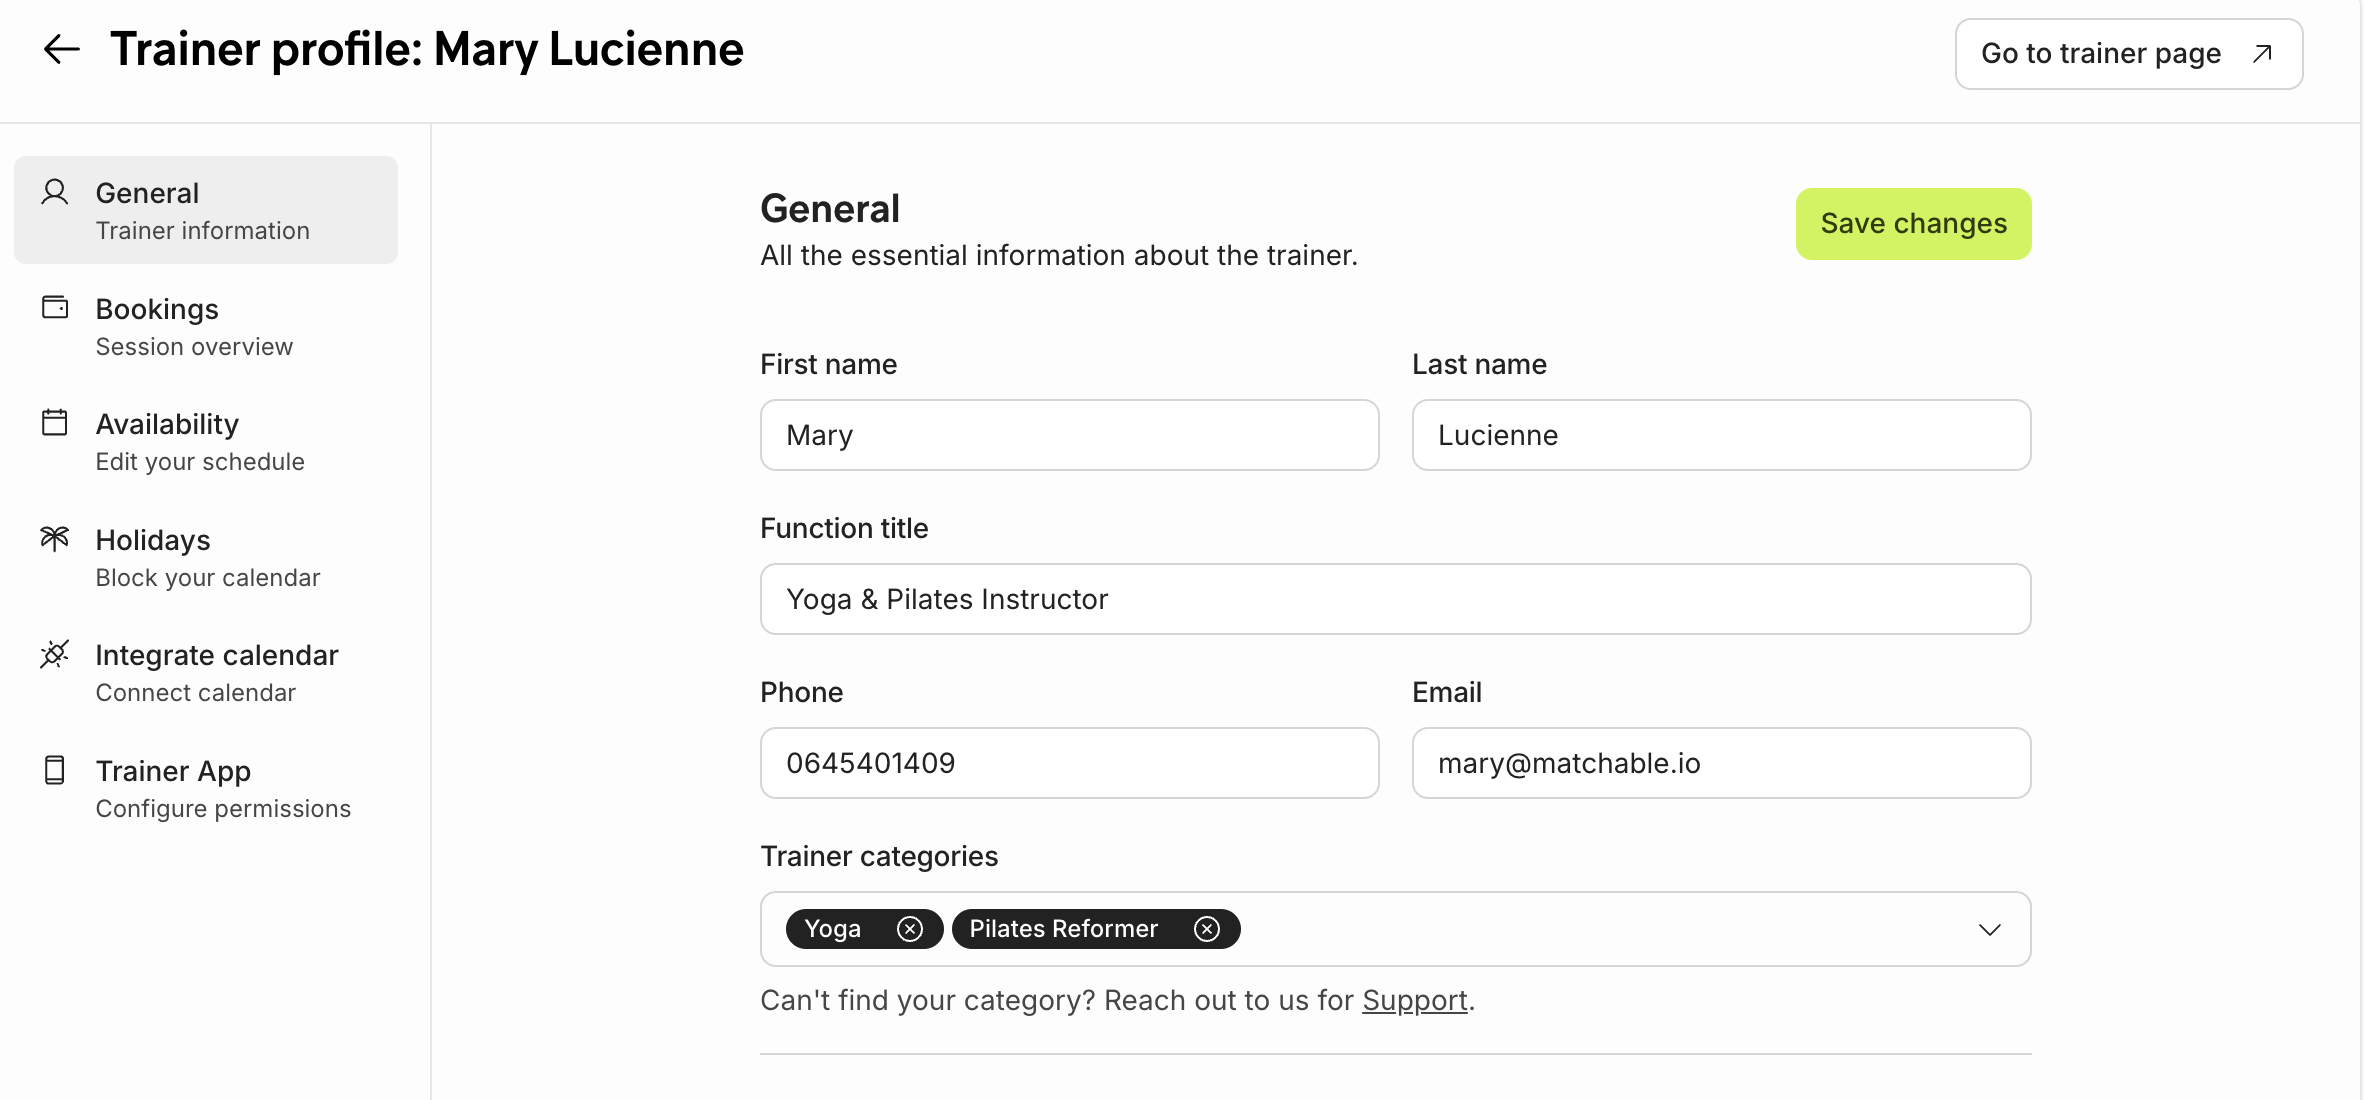
Task: Select the Email input field
Action: click(x=1720, y=763)
